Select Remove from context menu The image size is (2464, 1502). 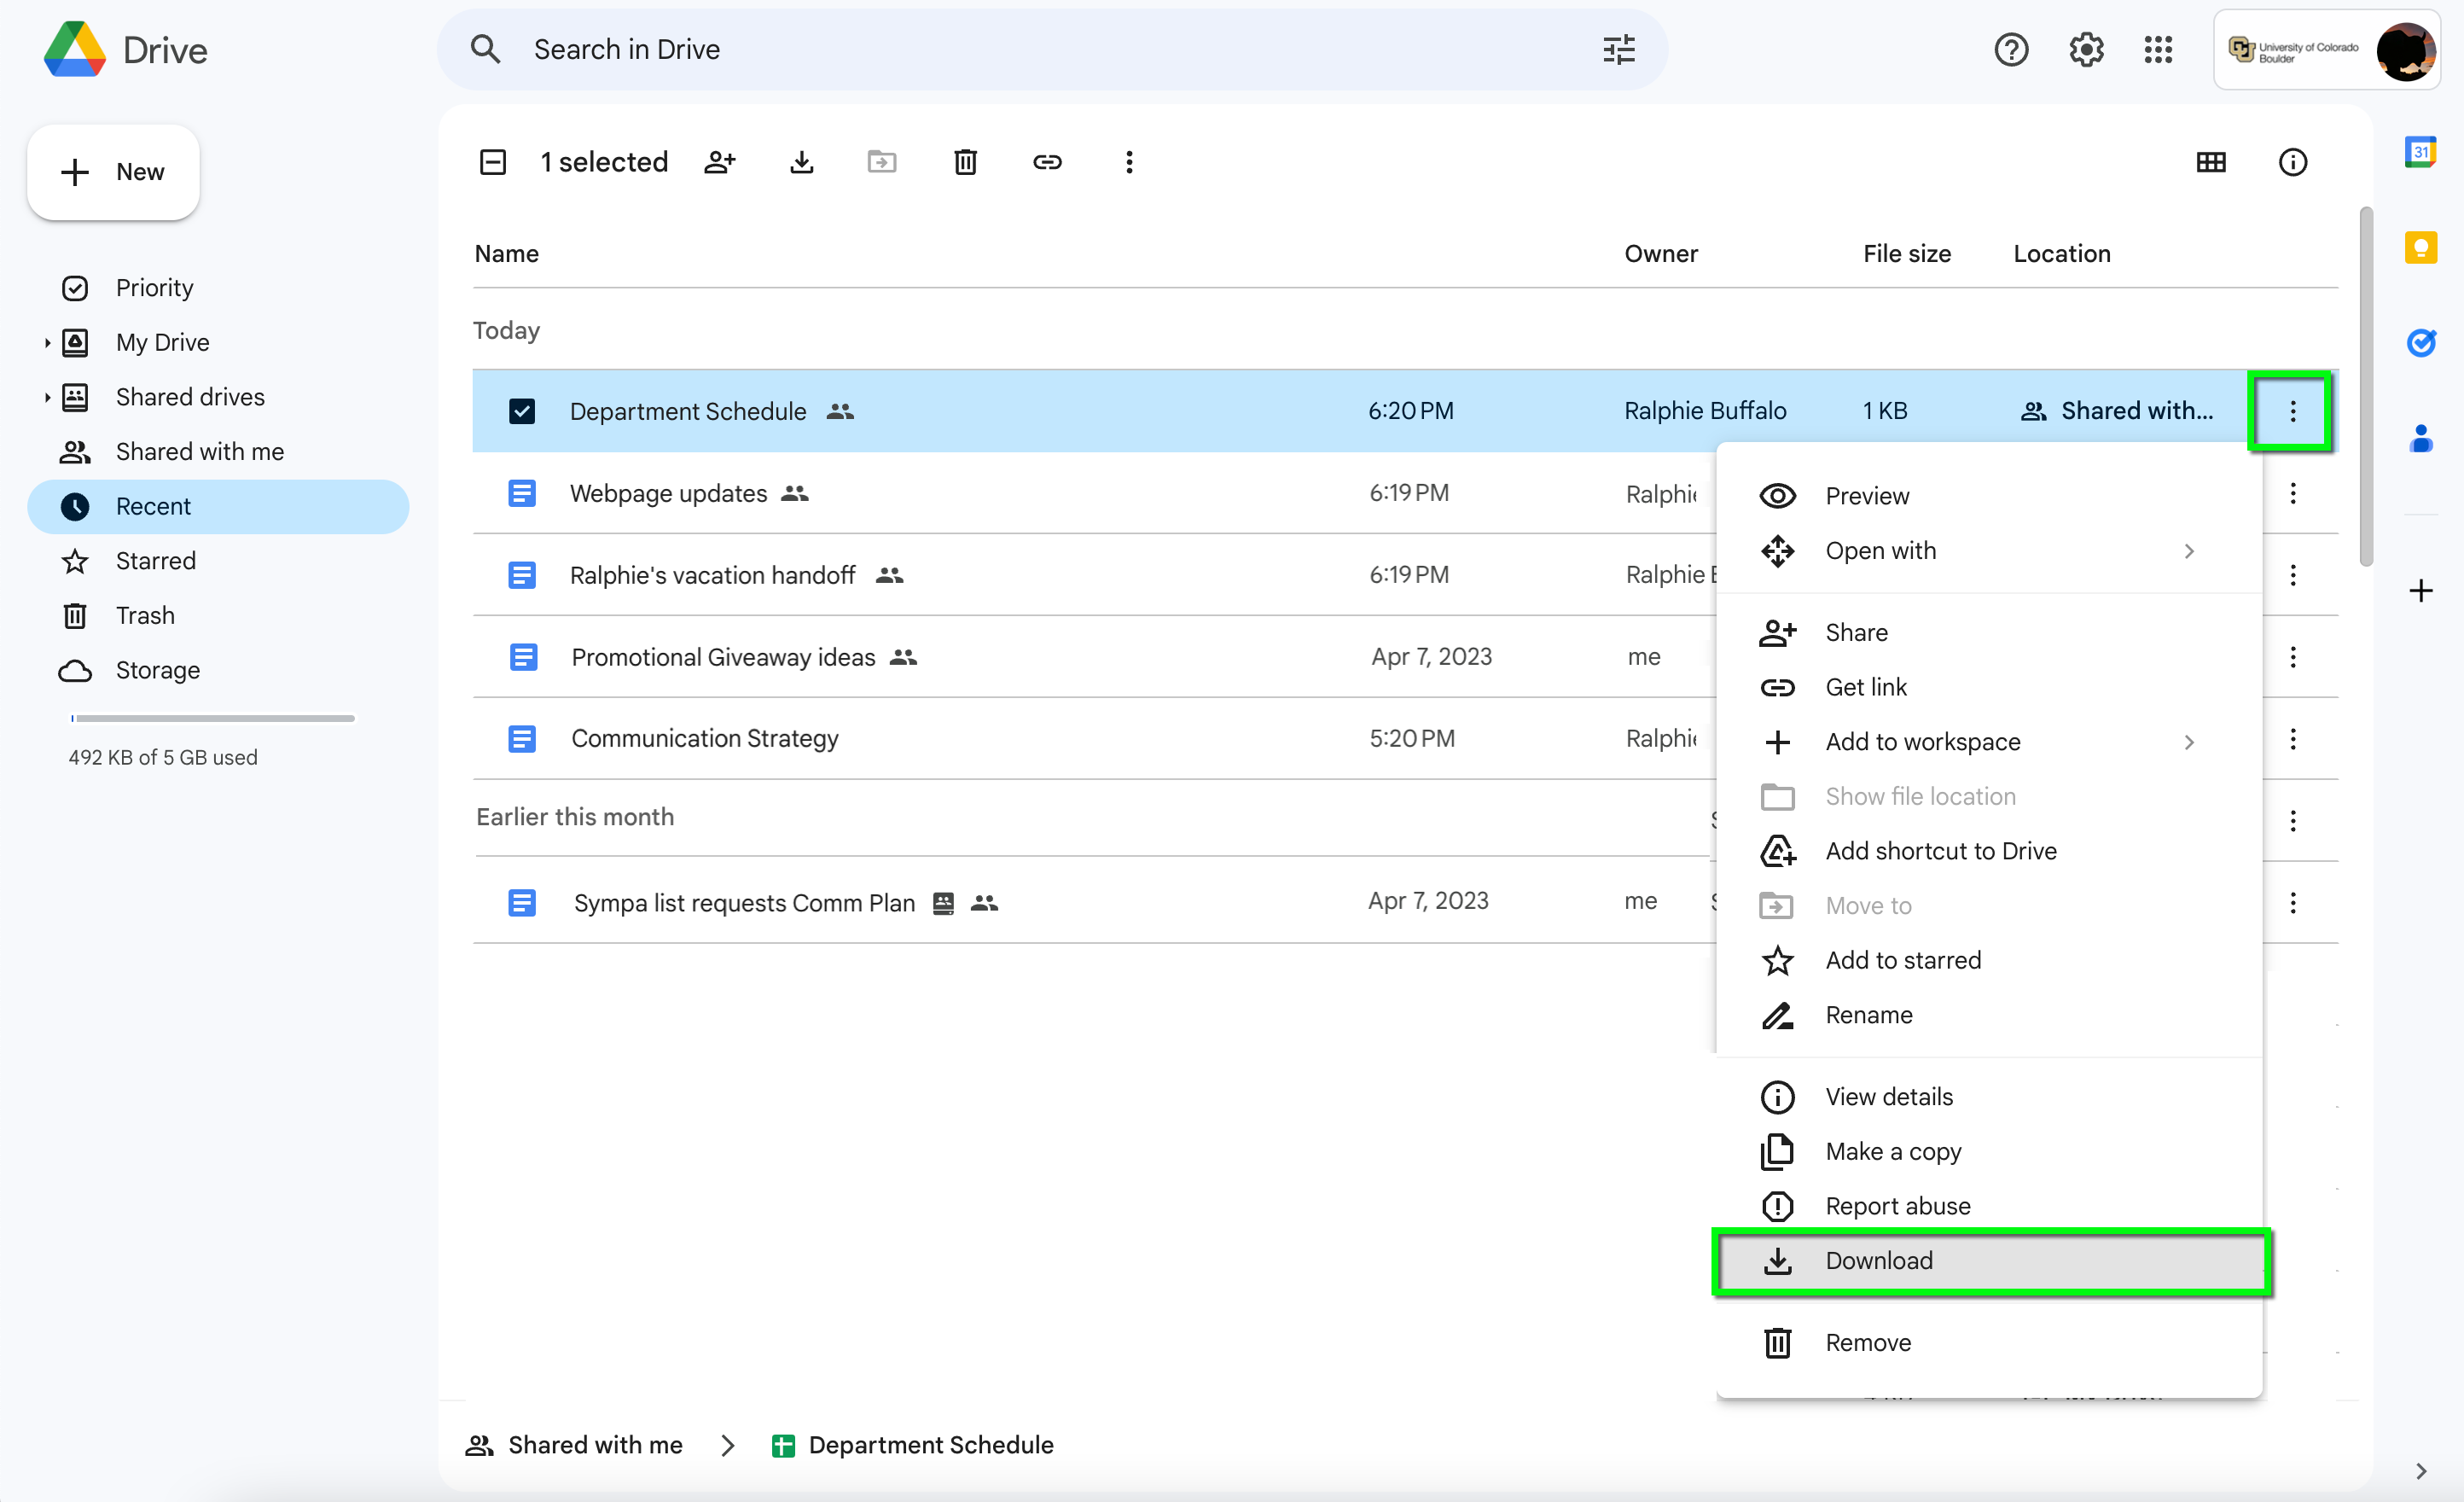(x=1869, y=1340)
